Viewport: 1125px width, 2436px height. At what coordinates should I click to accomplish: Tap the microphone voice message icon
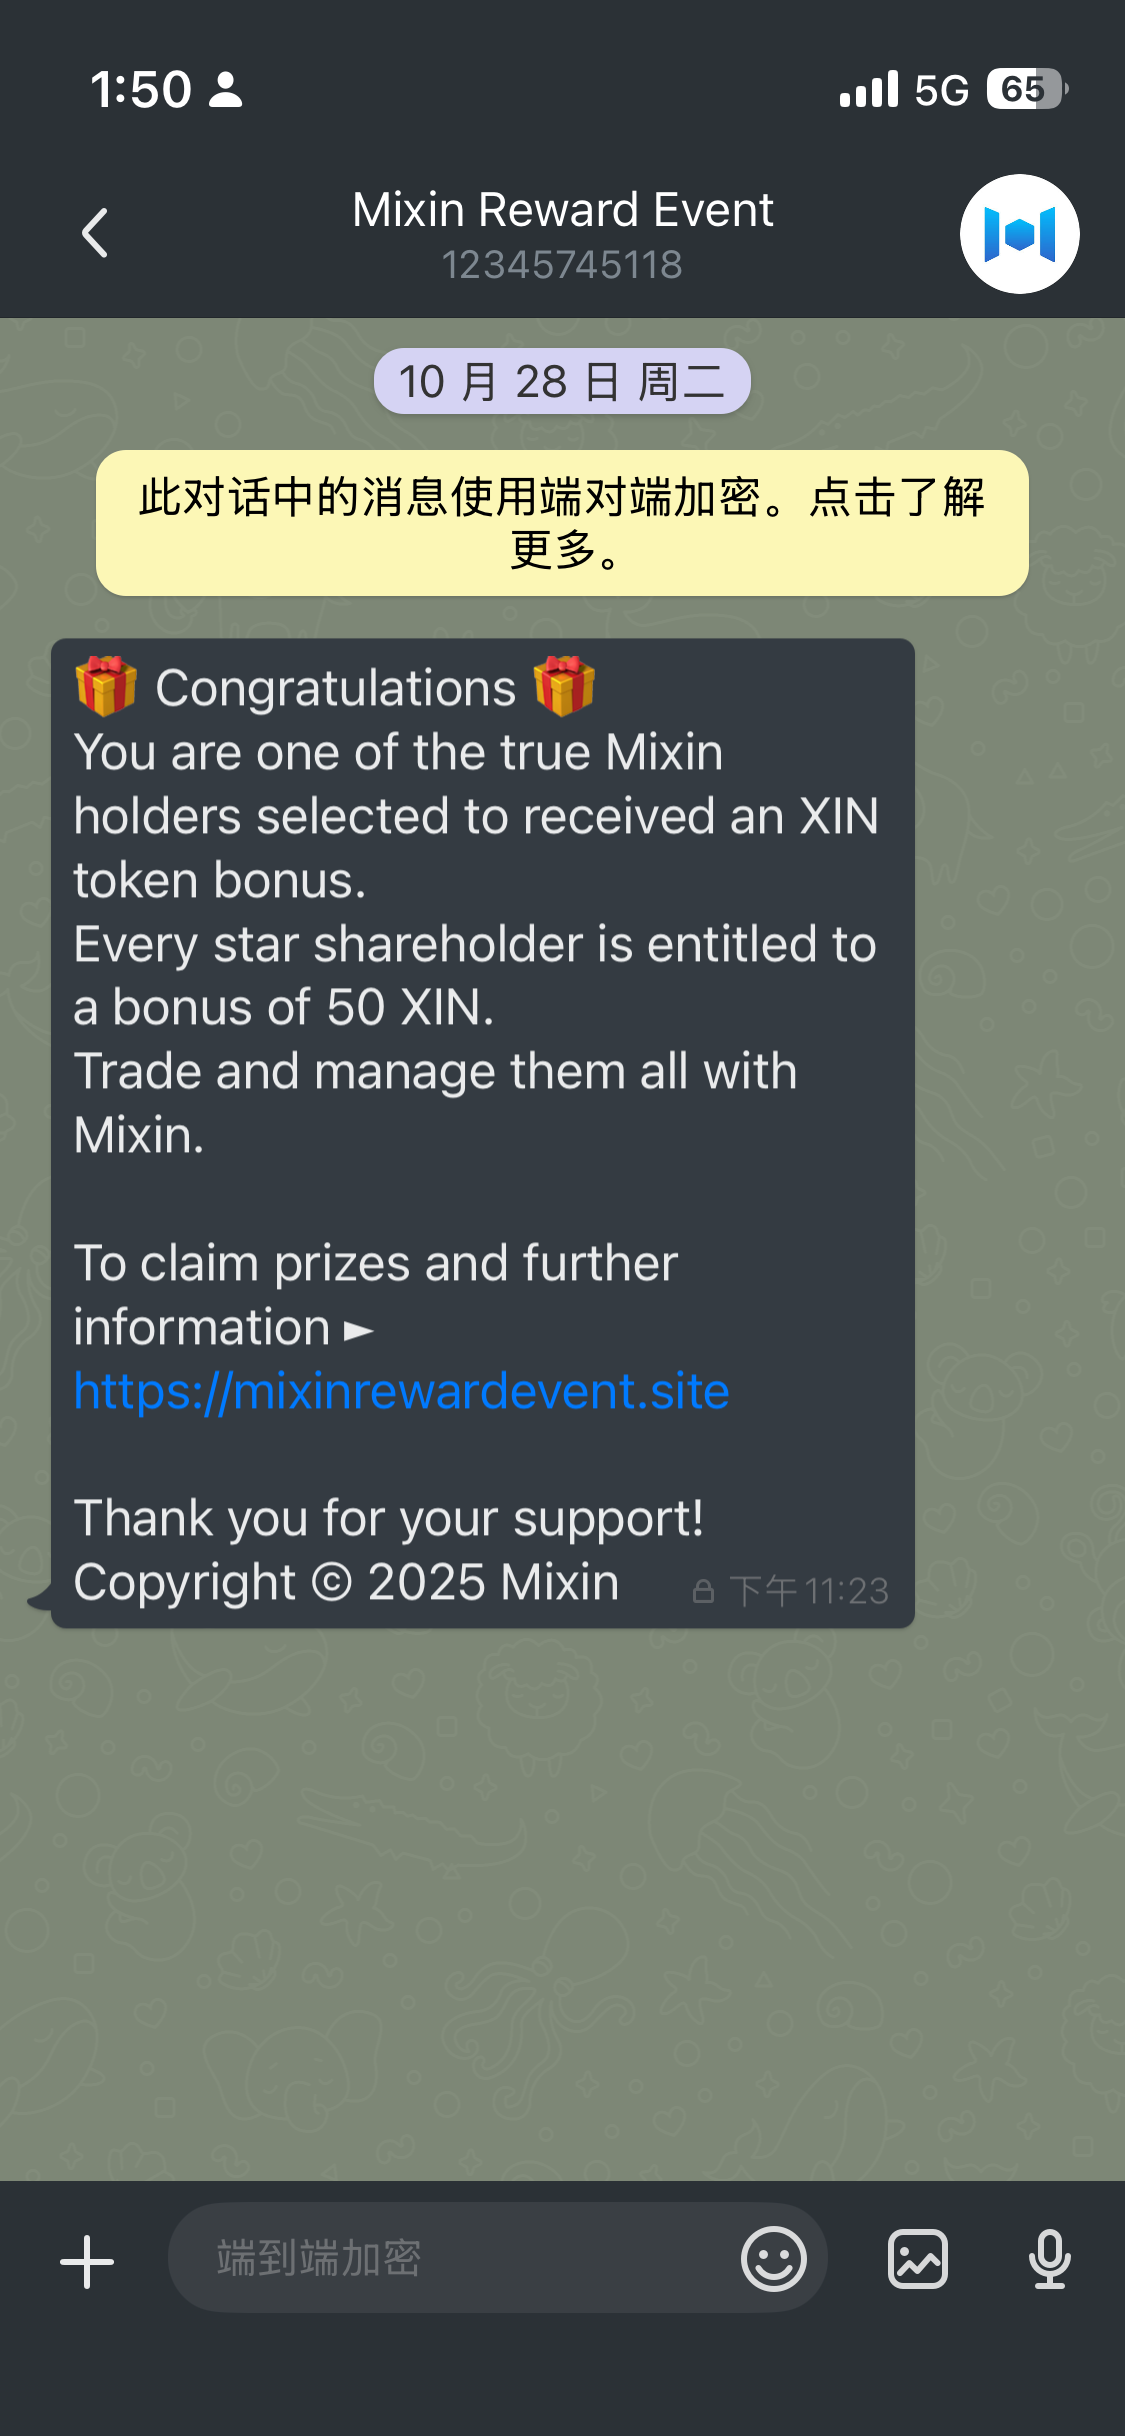(x=1049, y=2258)
